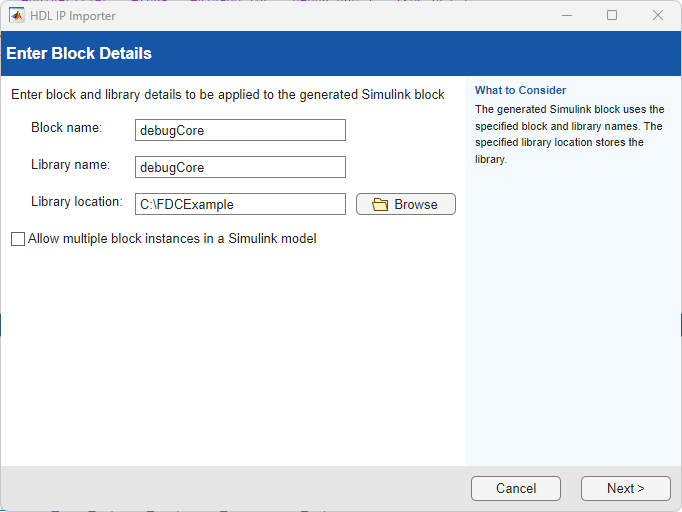Click the folder icon on the Browse button
The width and height of the screenshot is (682, 512).
380,204
